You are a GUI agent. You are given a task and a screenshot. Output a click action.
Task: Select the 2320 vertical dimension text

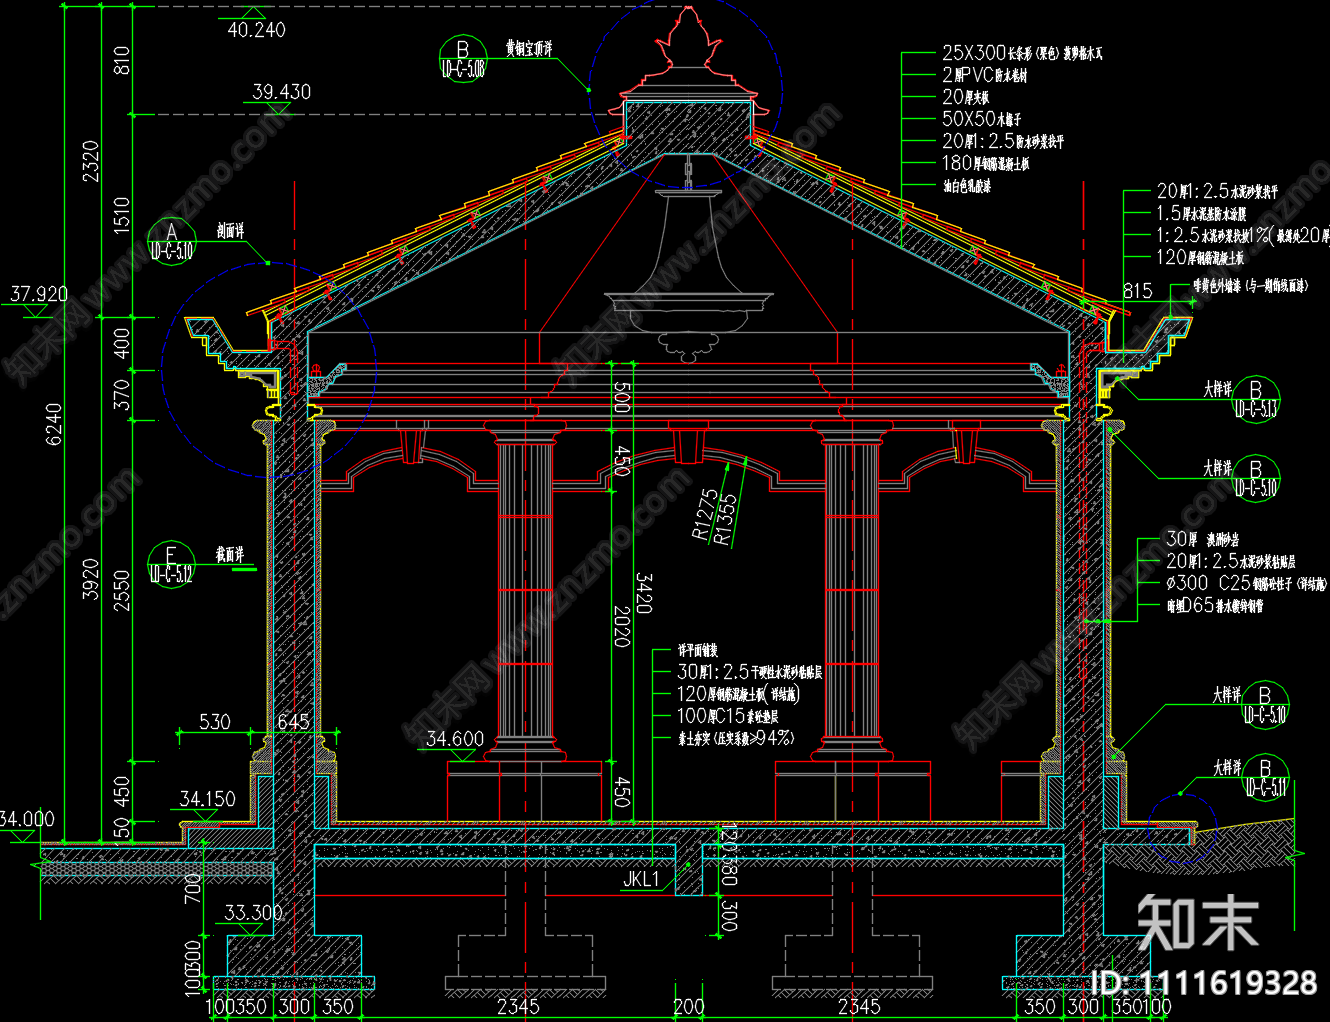[91, 161]
